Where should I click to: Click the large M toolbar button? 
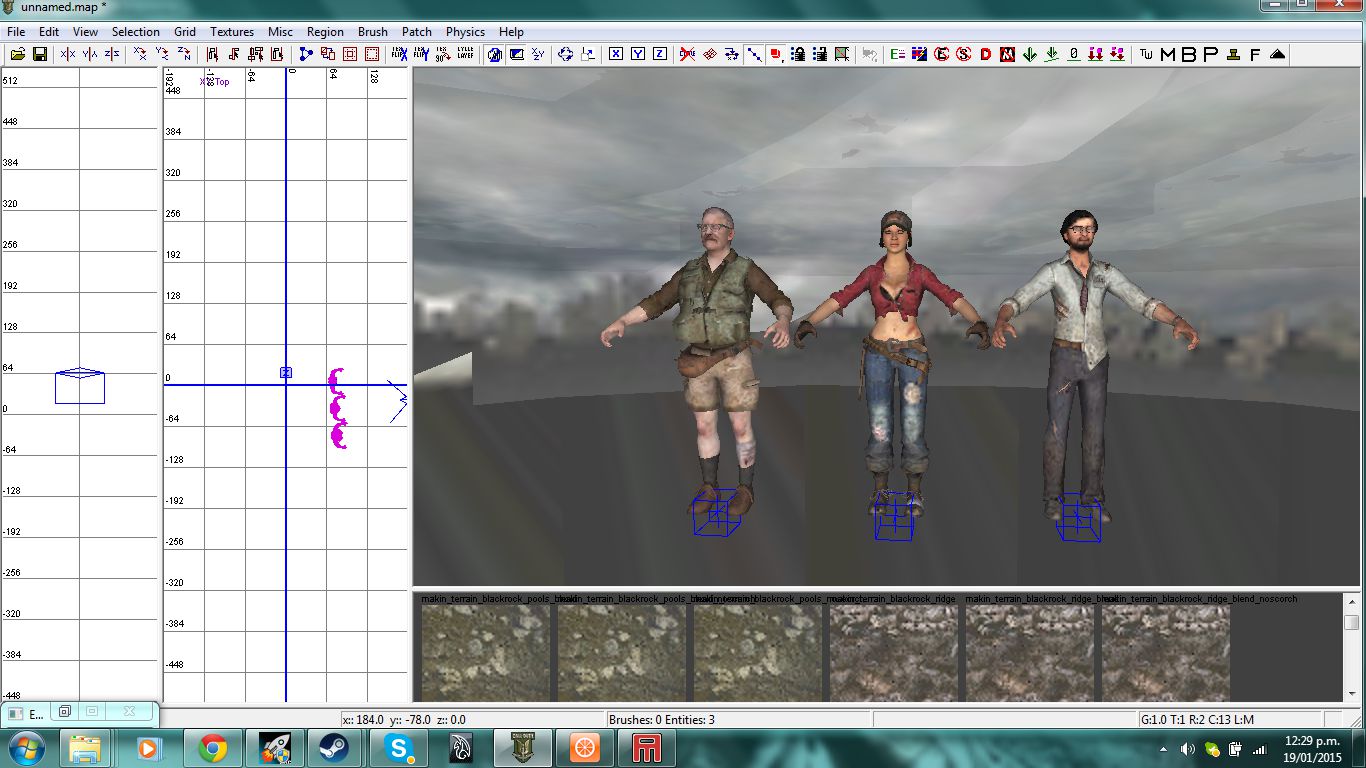(x=1167, y=54)
